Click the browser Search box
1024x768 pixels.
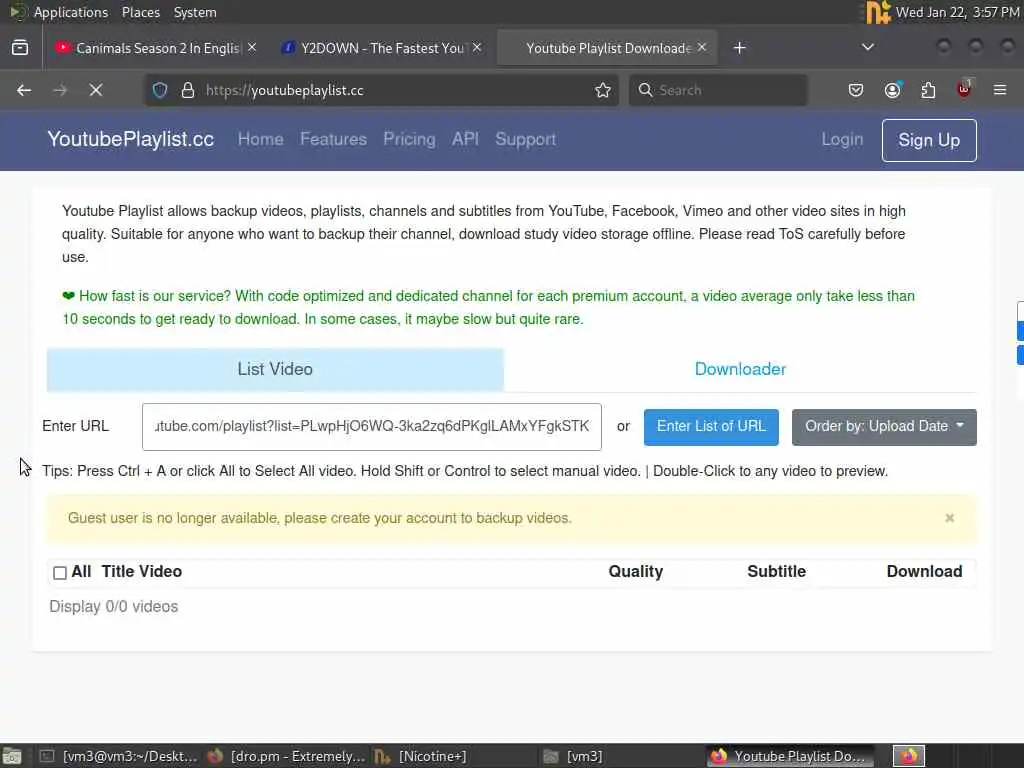point(718,90)
